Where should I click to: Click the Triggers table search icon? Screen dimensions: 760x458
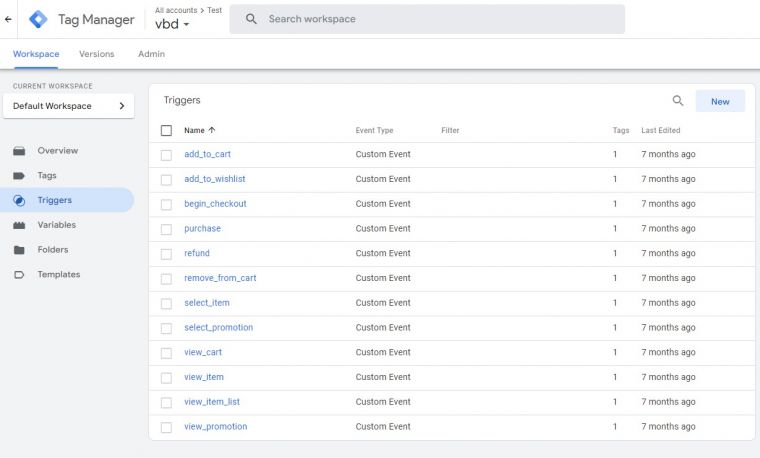point(678,101)
